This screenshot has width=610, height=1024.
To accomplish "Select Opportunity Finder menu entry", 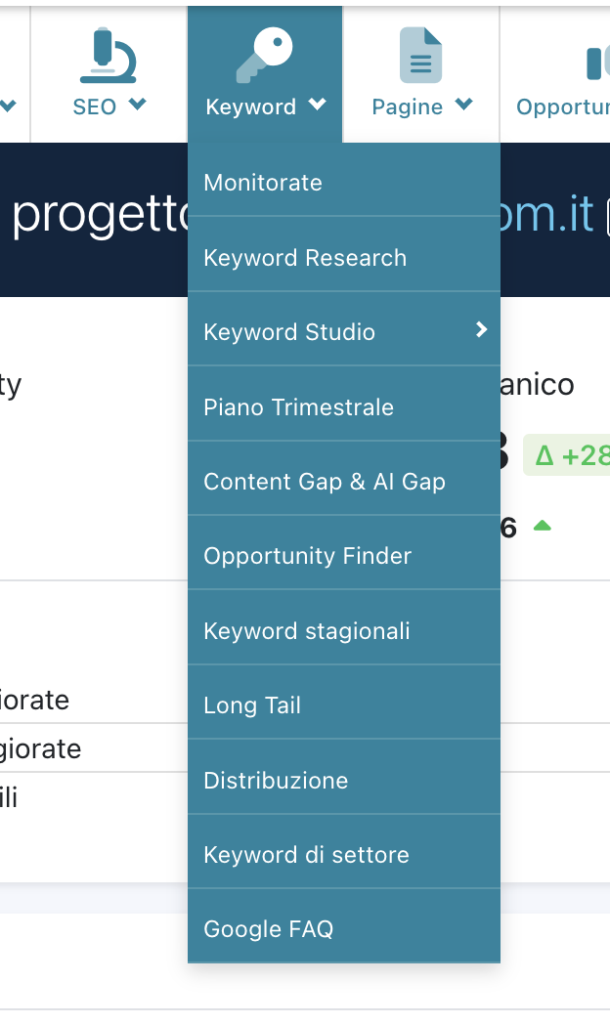I will coord(308,556).
